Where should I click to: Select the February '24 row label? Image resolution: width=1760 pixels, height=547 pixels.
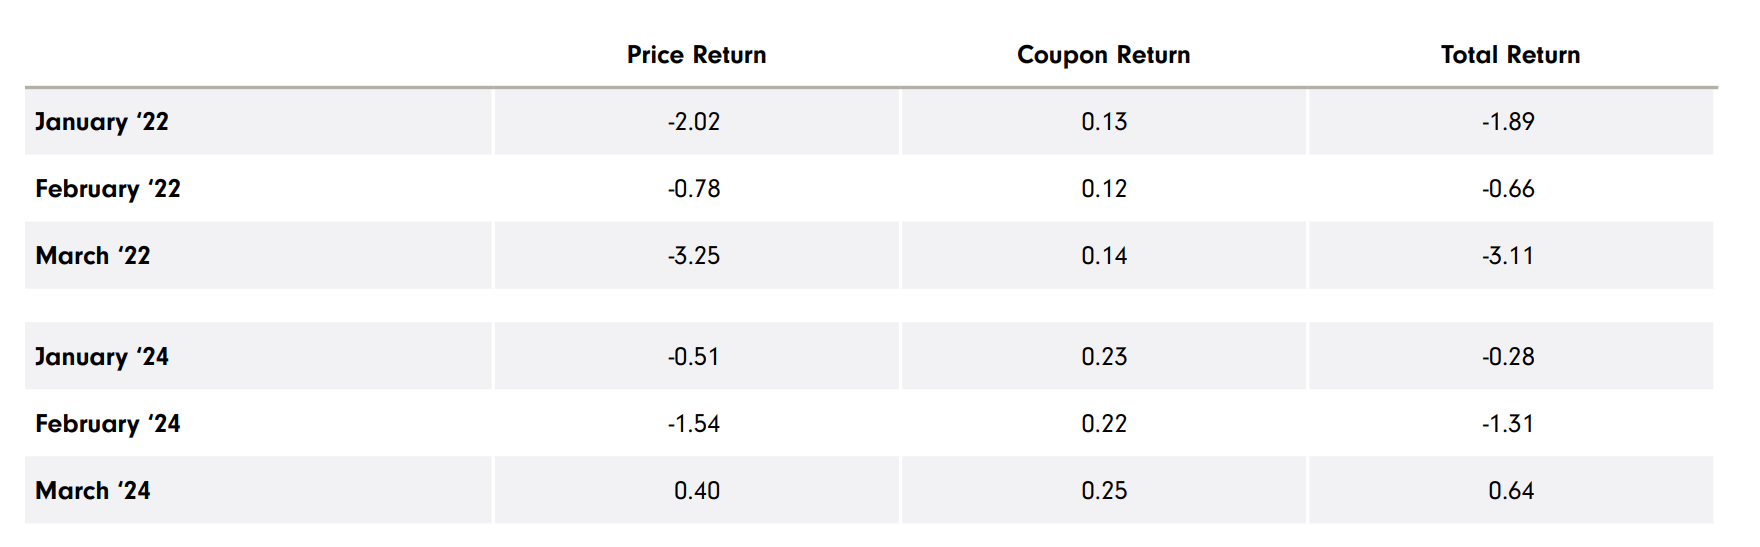click(108, 424)
